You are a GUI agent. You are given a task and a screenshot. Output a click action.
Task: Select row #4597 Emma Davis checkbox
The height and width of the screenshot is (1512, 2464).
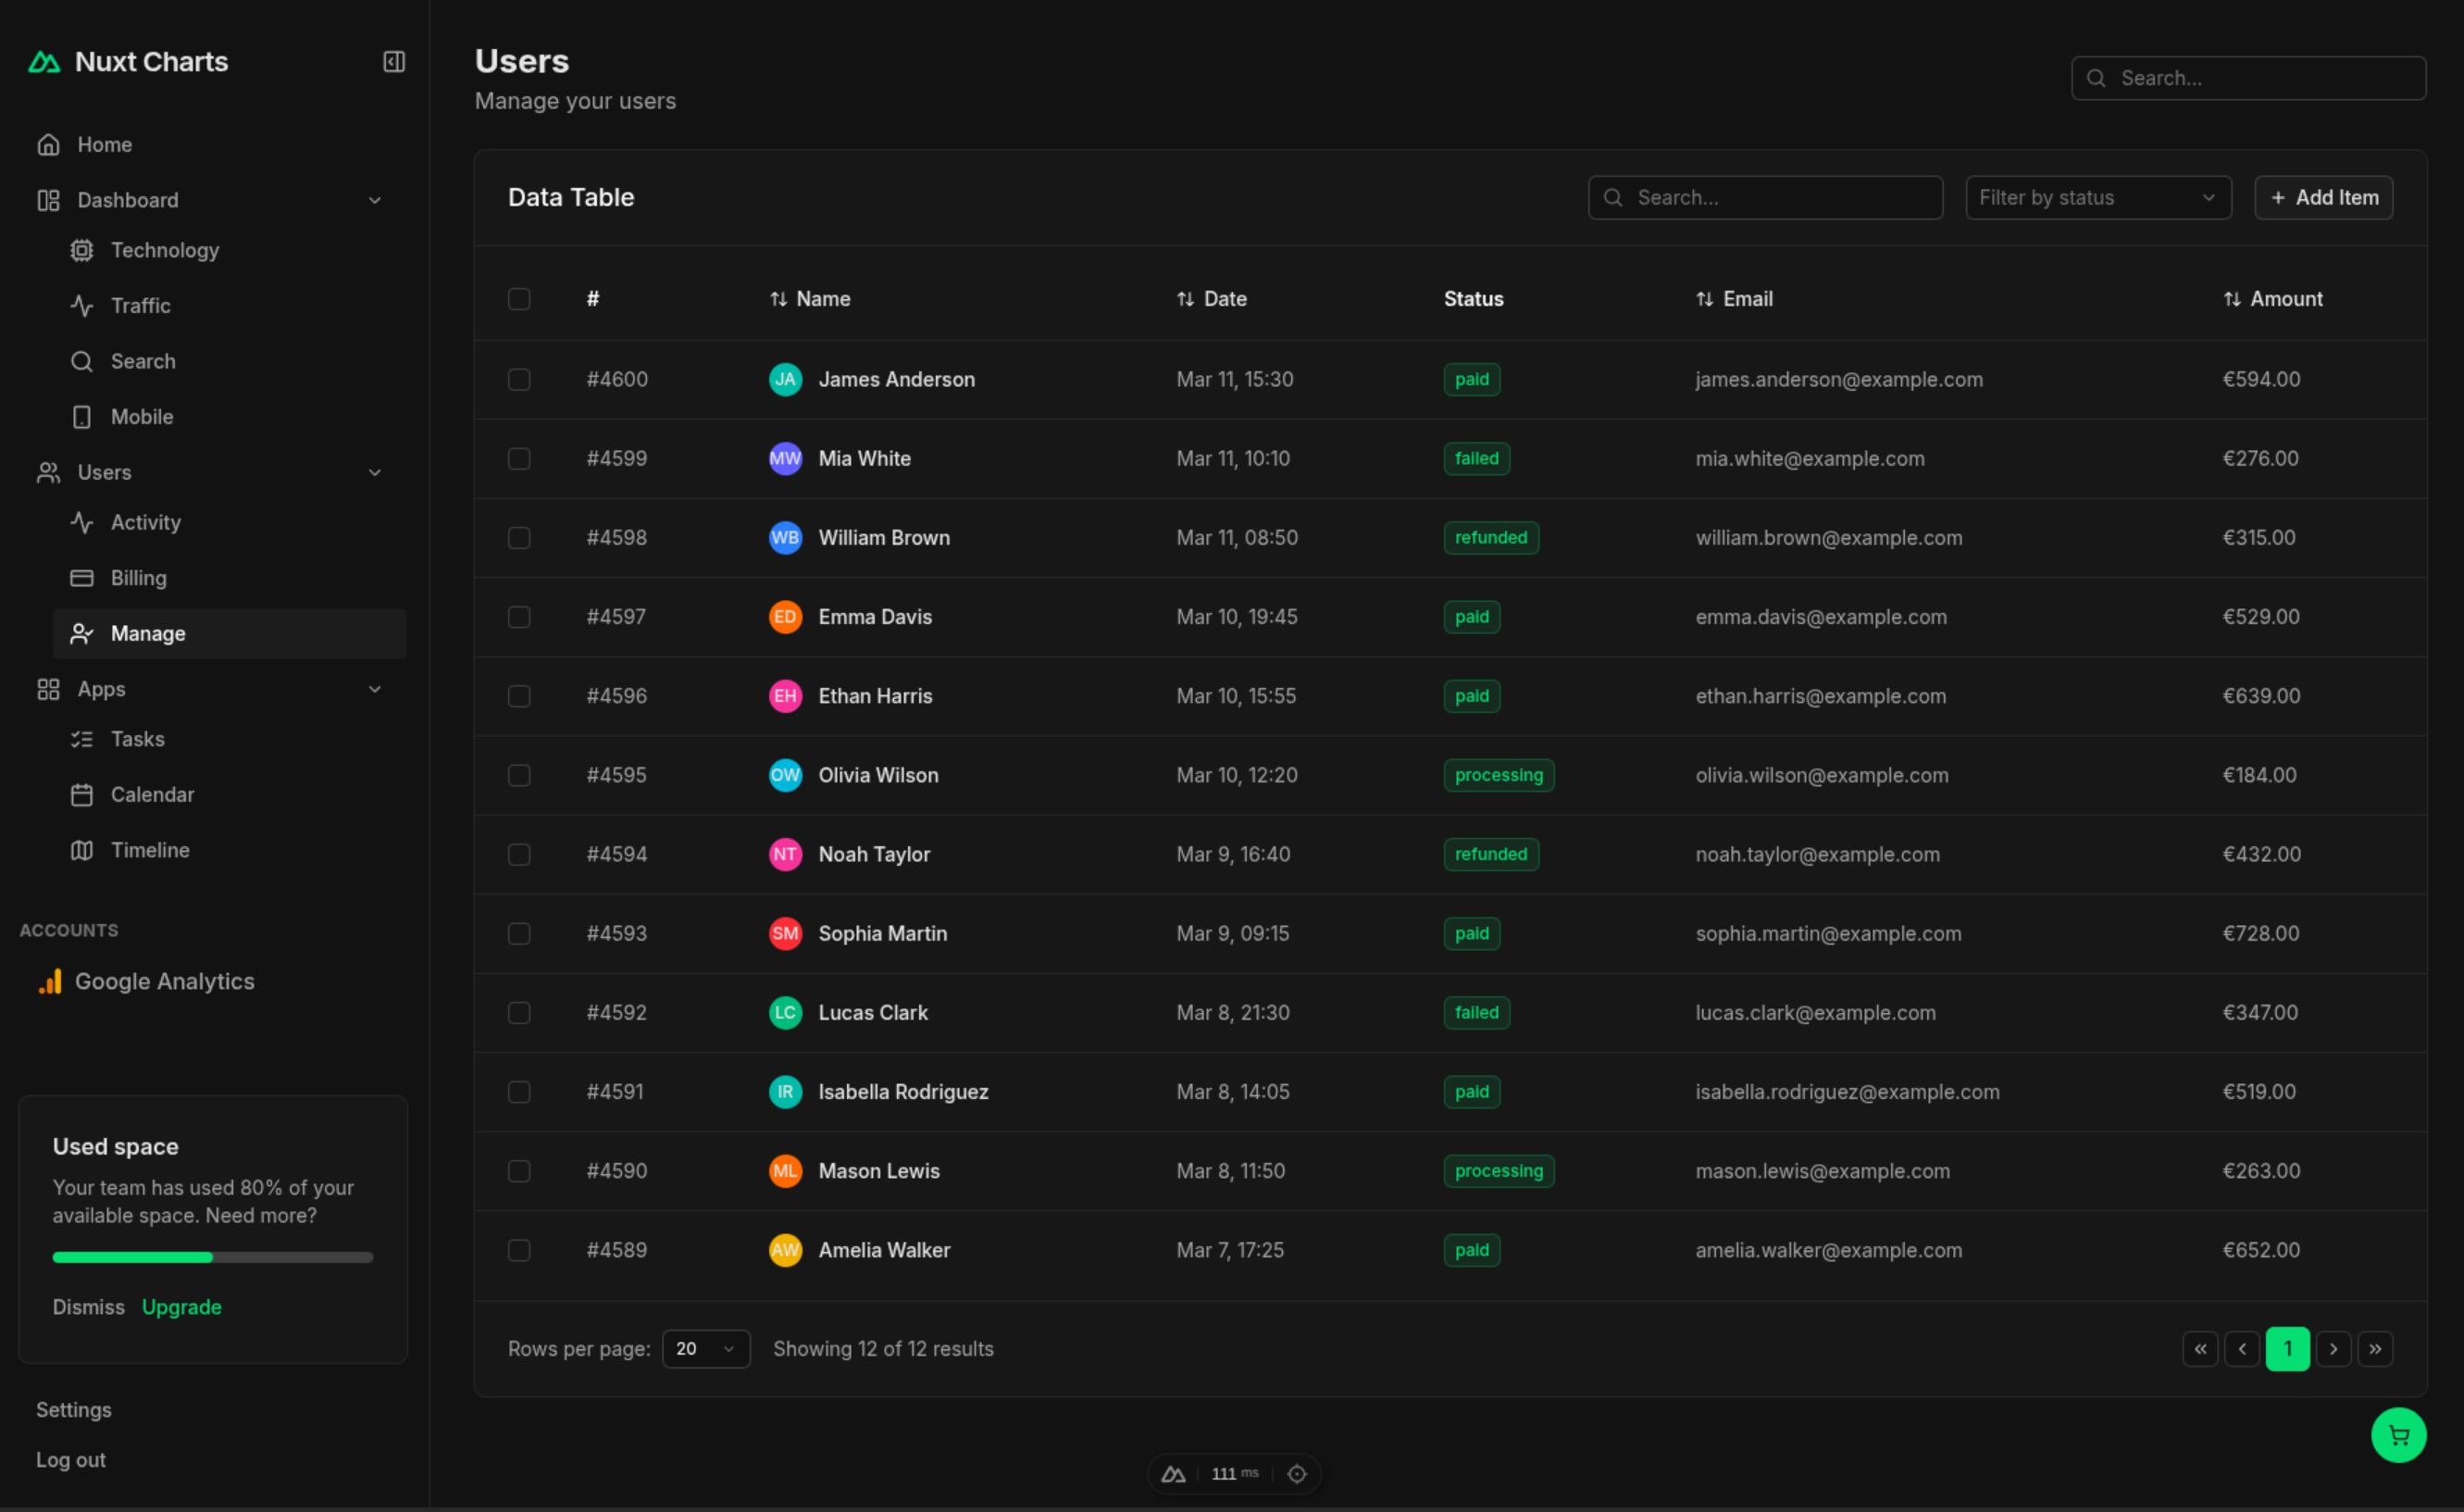point(519,617)
